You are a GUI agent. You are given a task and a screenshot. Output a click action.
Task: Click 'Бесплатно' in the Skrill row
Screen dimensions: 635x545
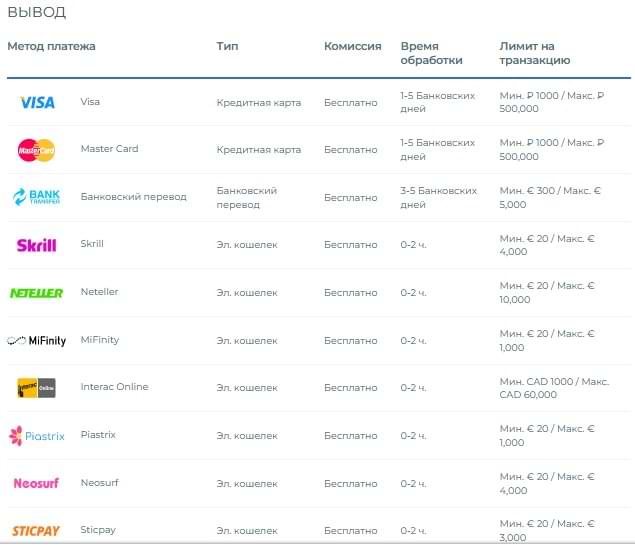[351, 245]
